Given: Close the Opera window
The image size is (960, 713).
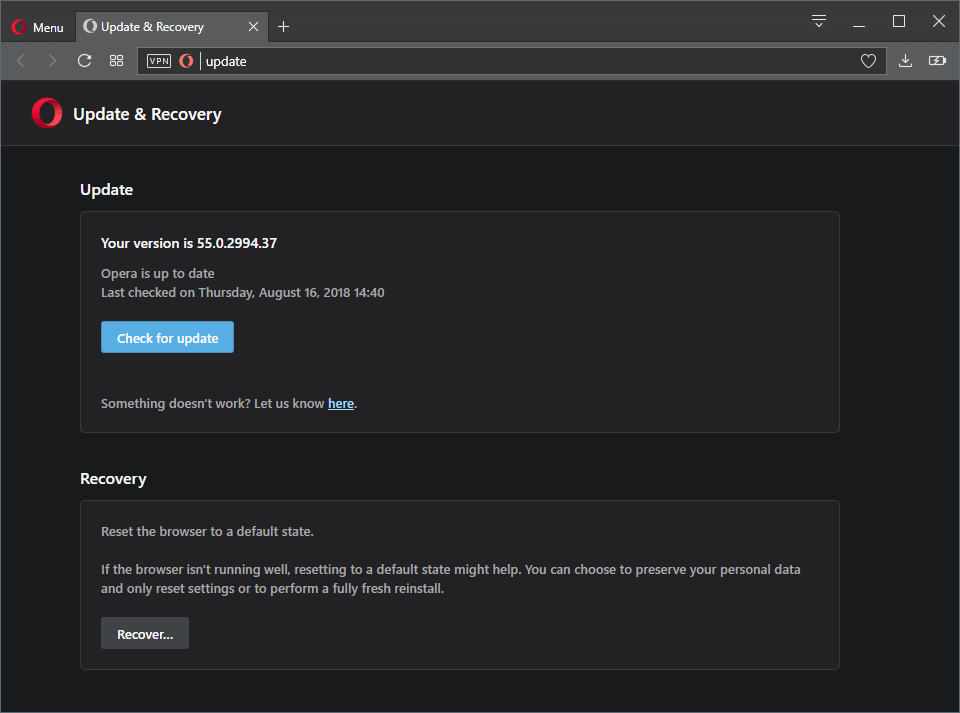Looking at the screenshot, I should point(939,21).
